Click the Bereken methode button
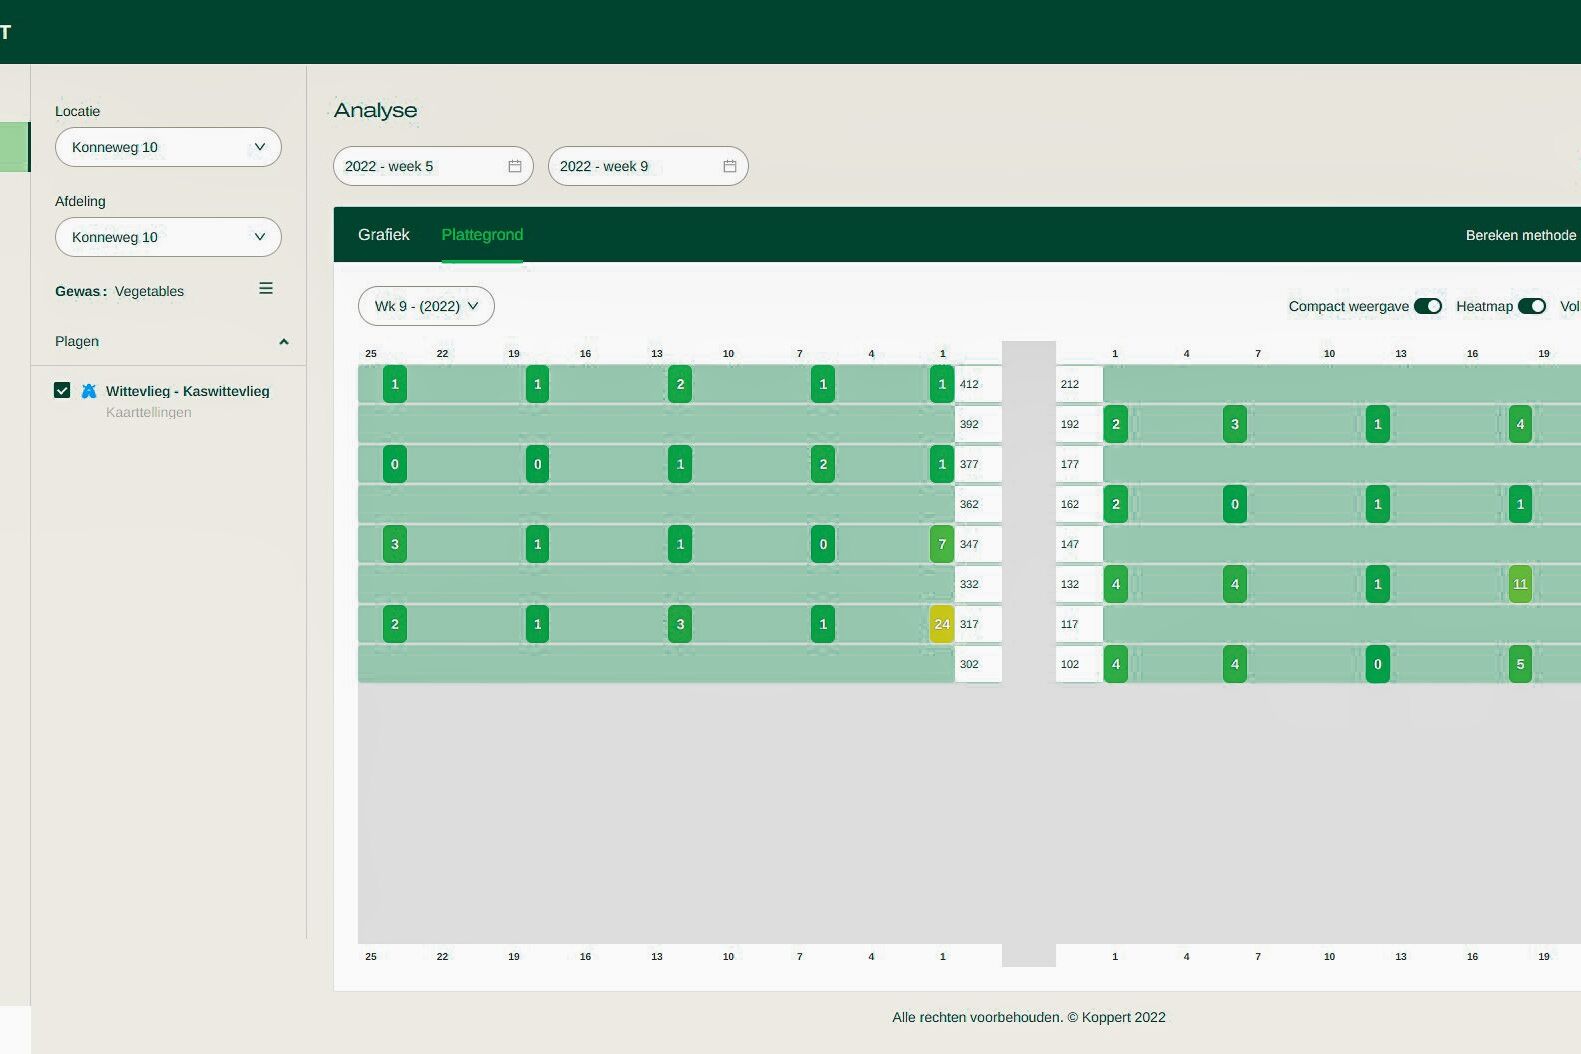Viewport: 1581px width, 1054px height. (x=1520, y=236)
